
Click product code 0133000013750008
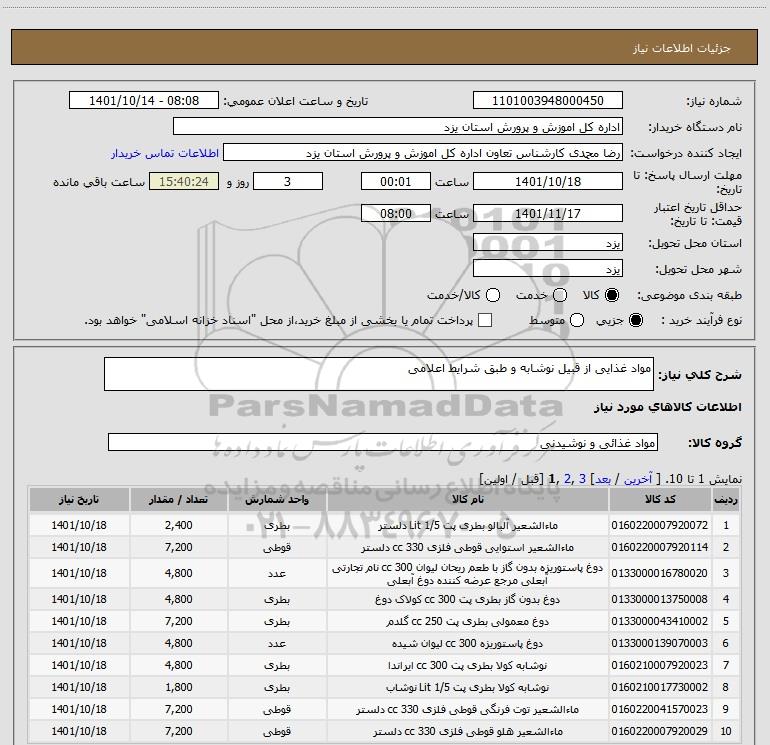pos(660,599)
